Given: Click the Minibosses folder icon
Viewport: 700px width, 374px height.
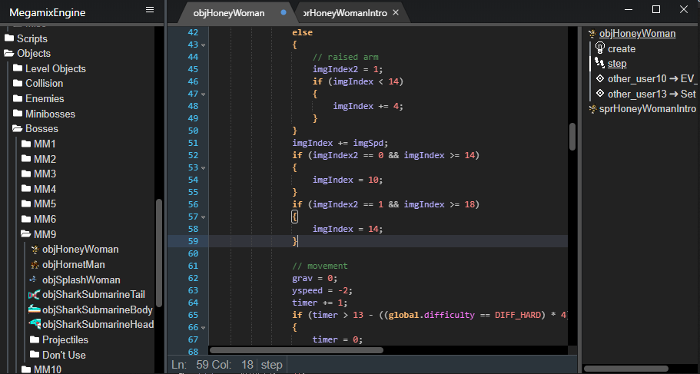Looking at the screenshot, I should (x=17, y=113).
